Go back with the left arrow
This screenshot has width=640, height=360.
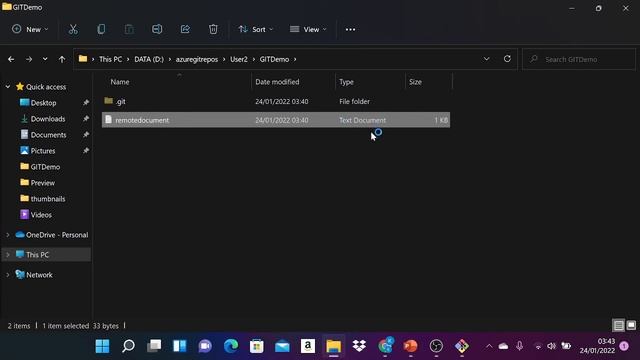coord(11,59)
